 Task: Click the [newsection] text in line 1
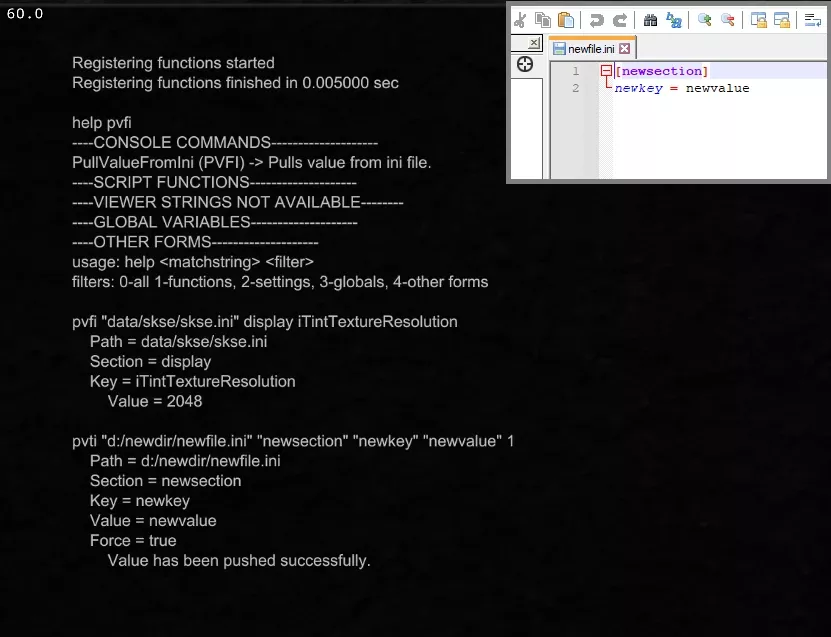[x=661, y=71]
